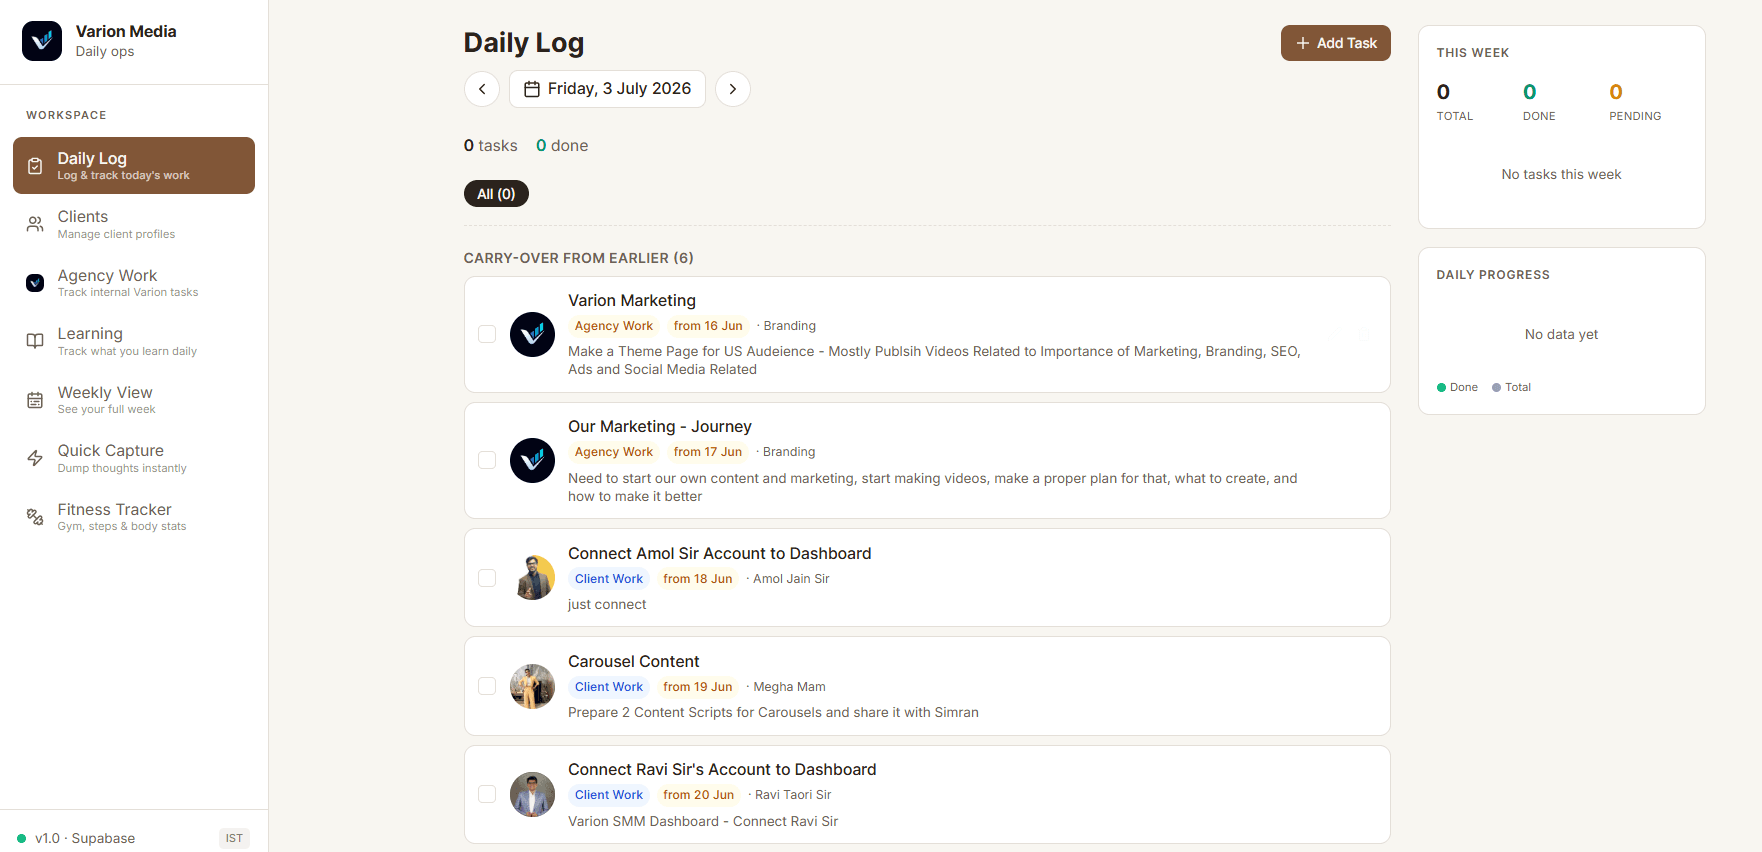Mark Carousel Content task done
The width and height of the screenshot is (1762, 852).
(487, 686)
